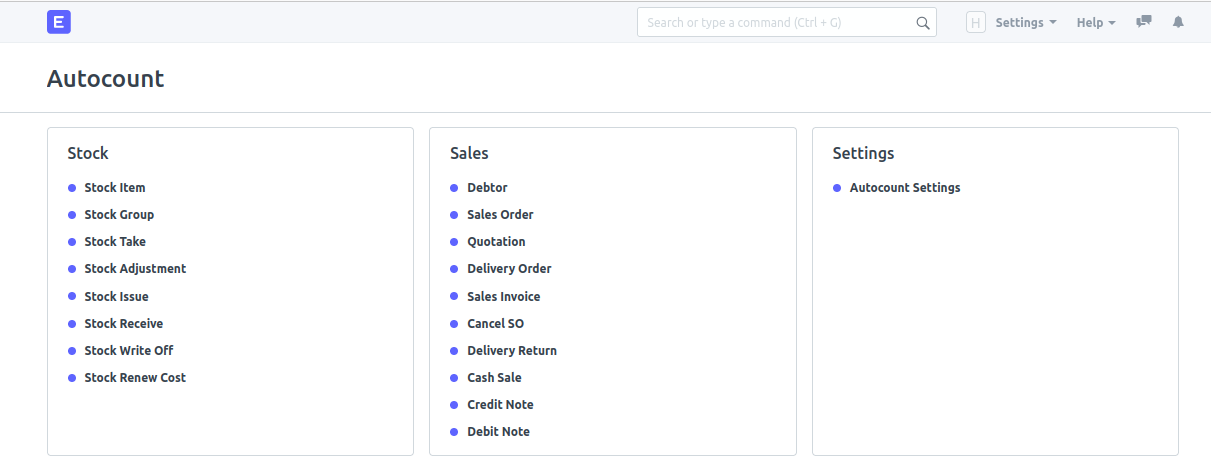Open Credit Note link

click(500, 405)
